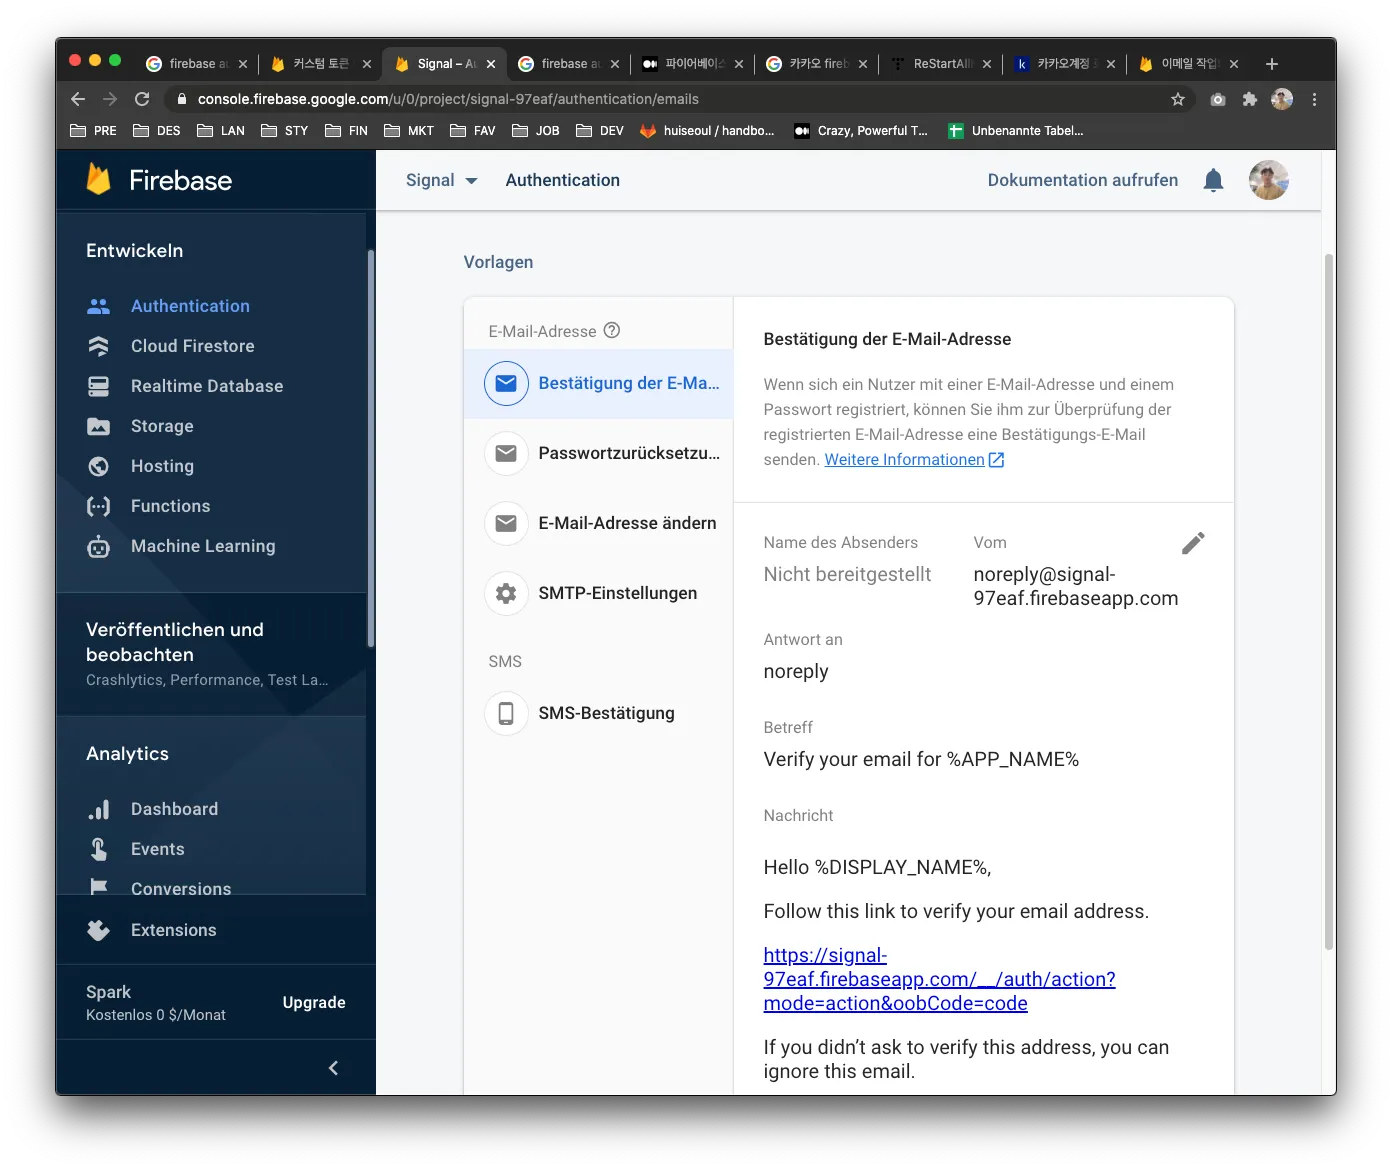Click the envelope icon for E-Mail-Adresse ändern

[506, 523]
